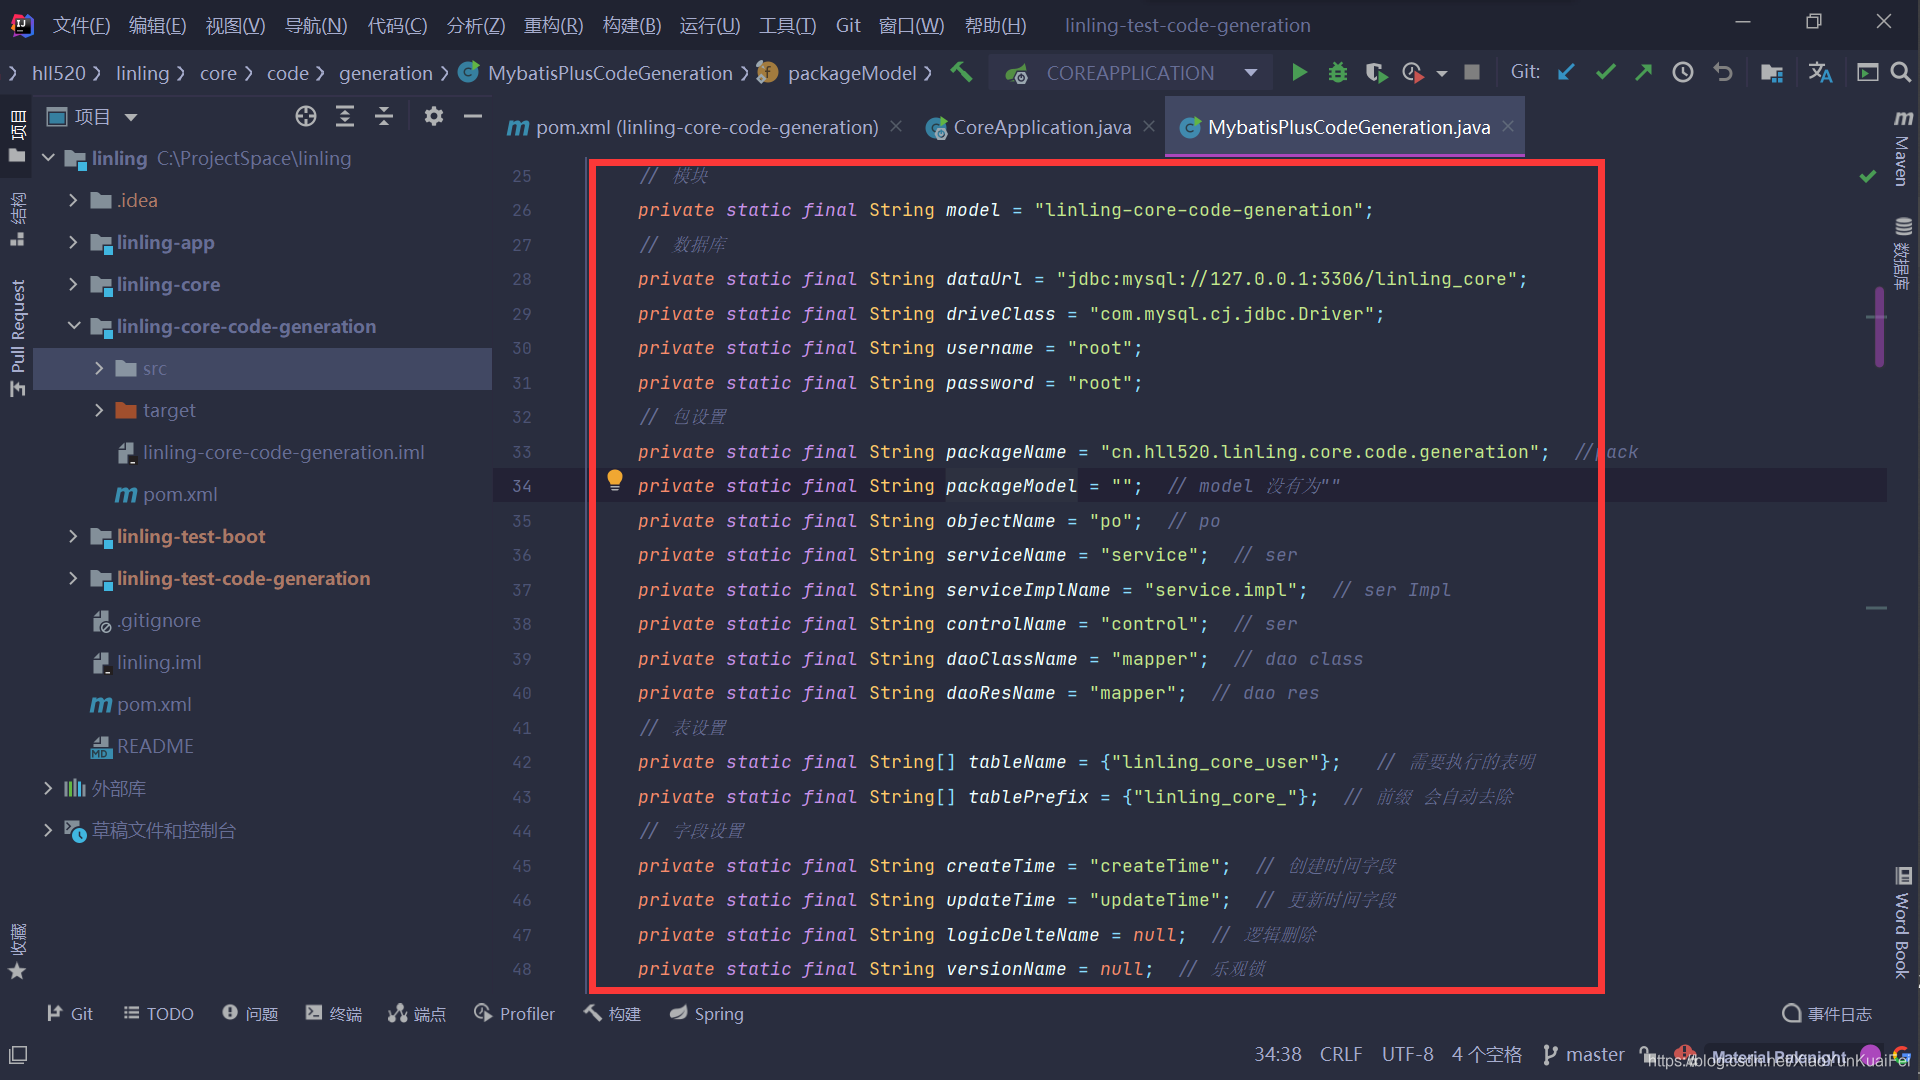Open project panel settings gear

(433, 117)
